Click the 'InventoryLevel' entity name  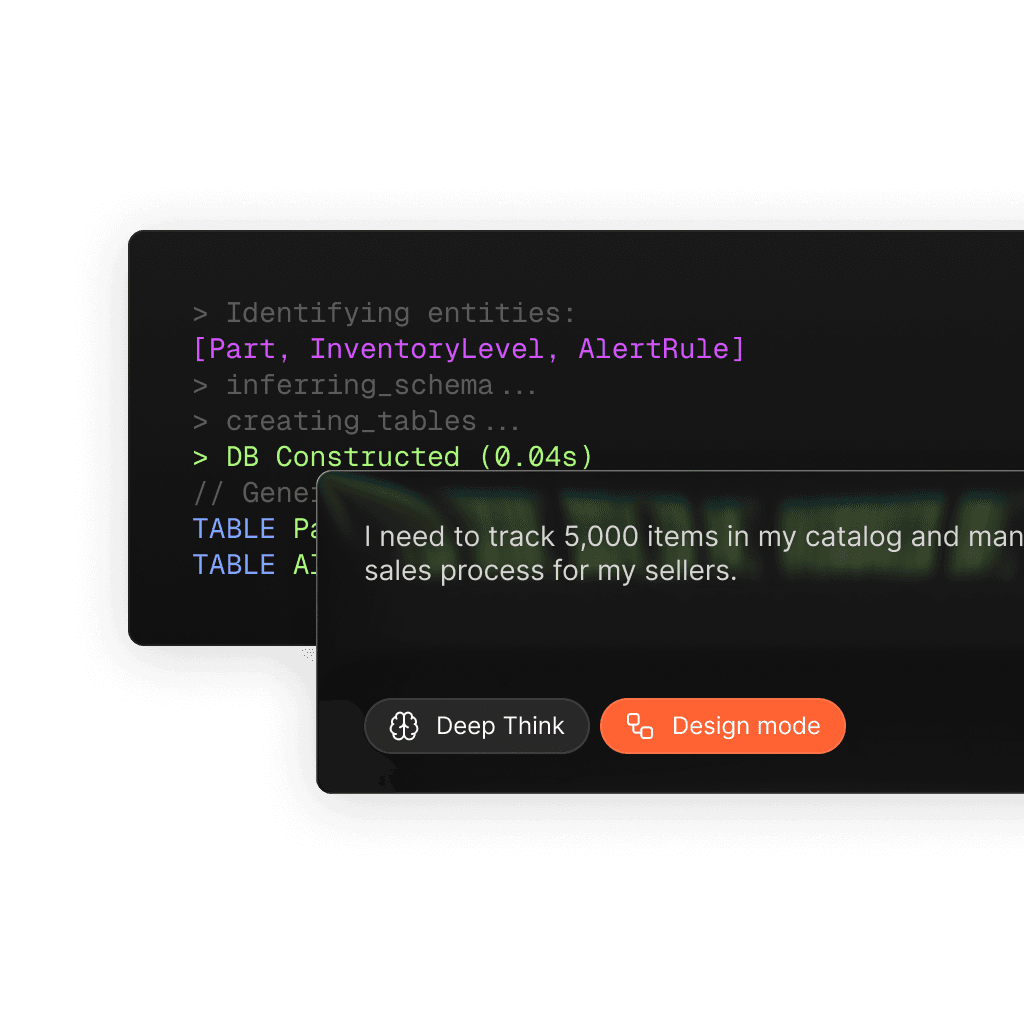point(427,349)
